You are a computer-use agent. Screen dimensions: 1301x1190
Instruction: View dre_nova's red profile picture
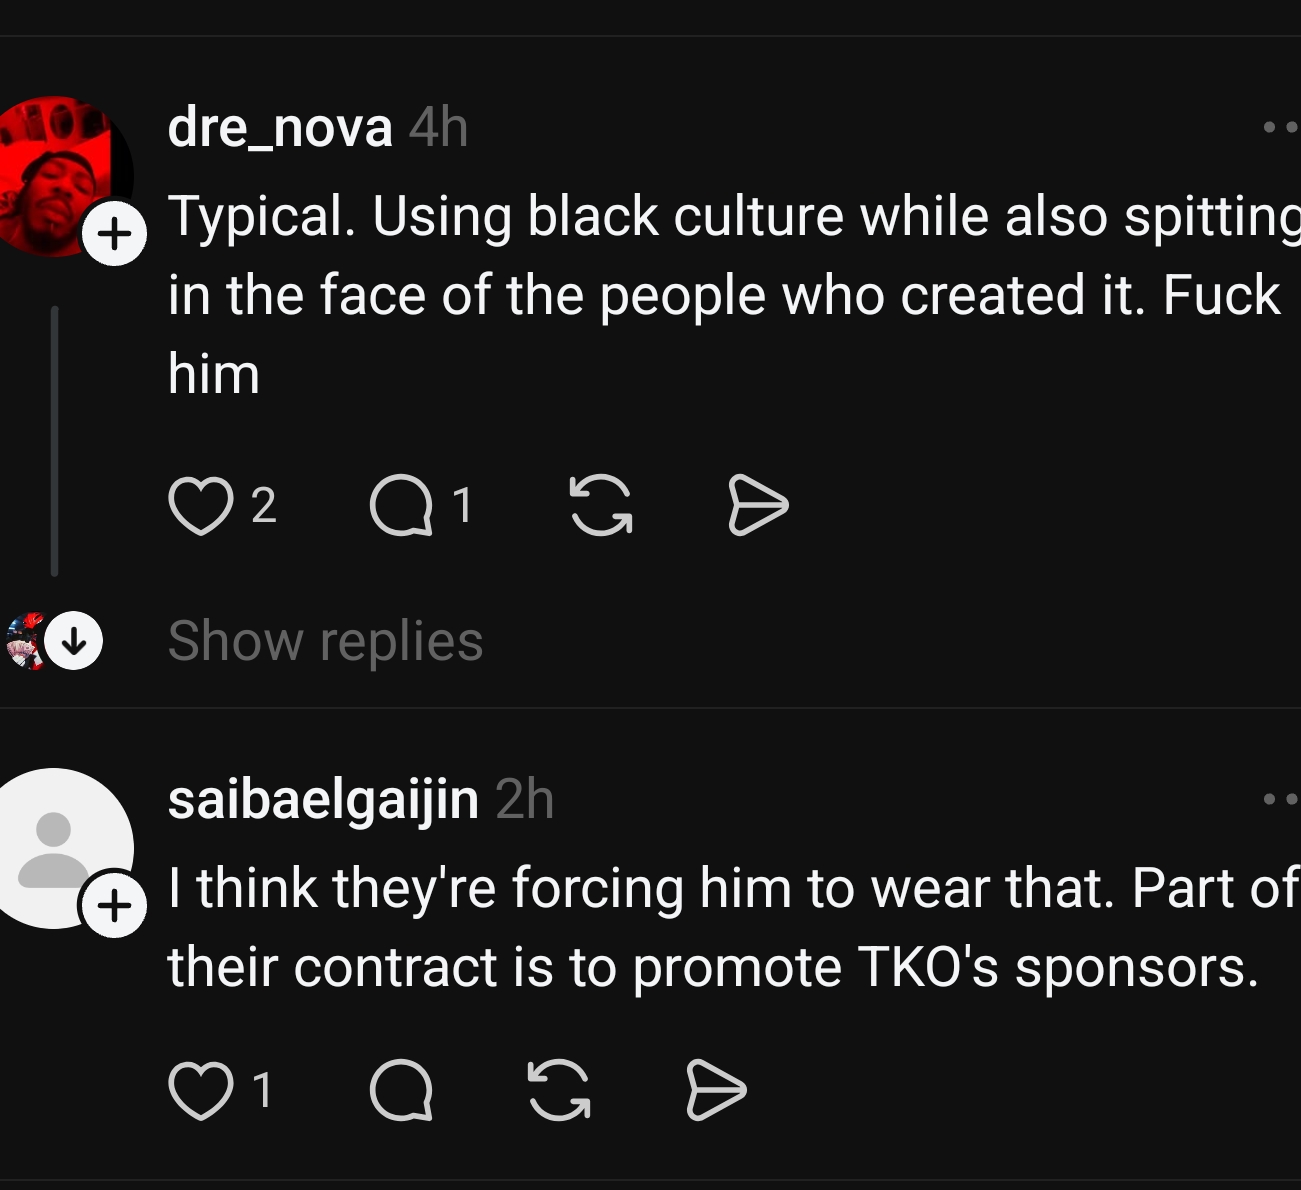pos(55,177)
